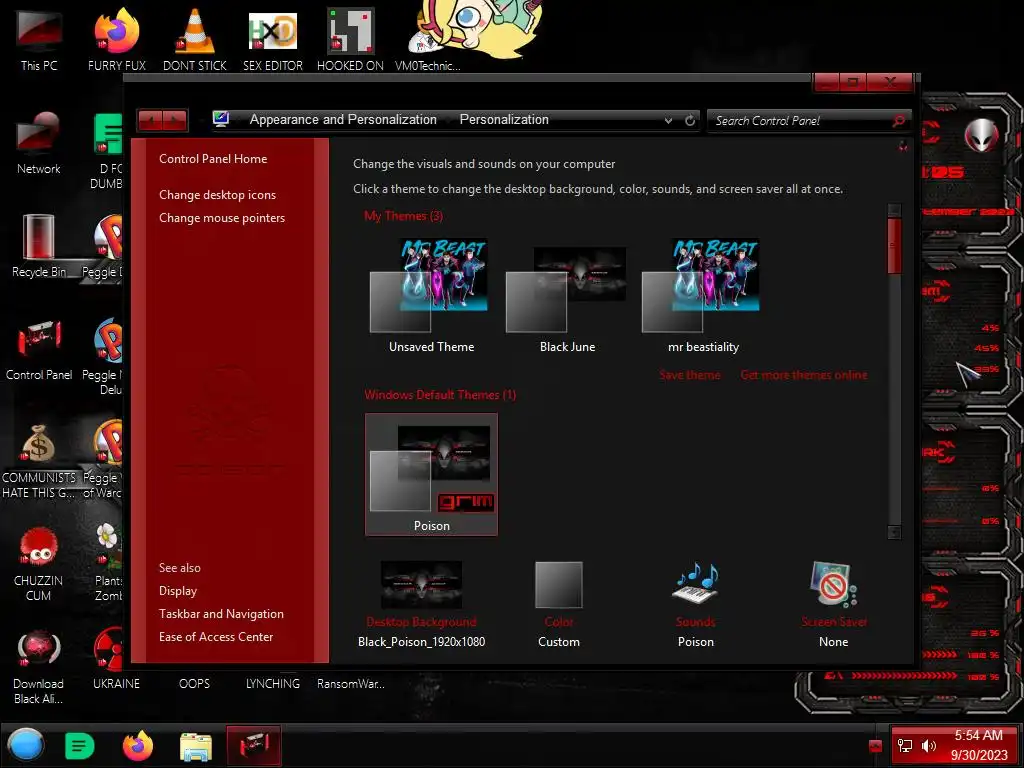
Task: Open the green notes app on taskbar
Action: tap(80, 746)
